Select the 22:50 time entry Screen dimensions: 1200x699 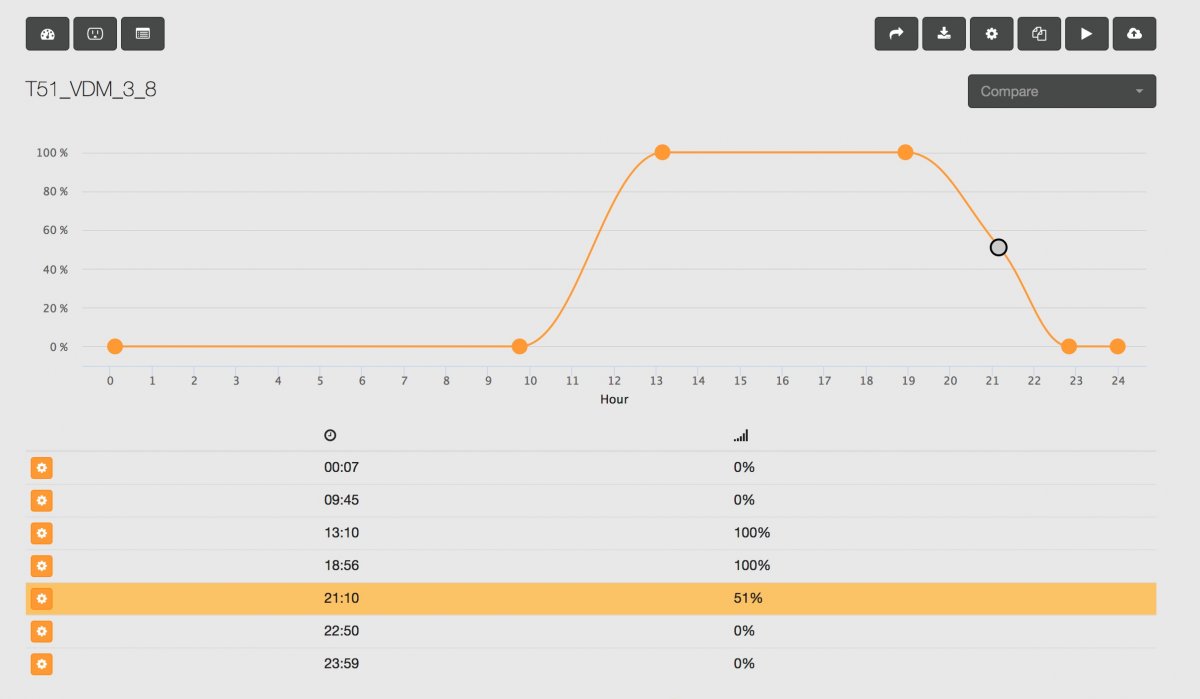(x=342, y=631)
